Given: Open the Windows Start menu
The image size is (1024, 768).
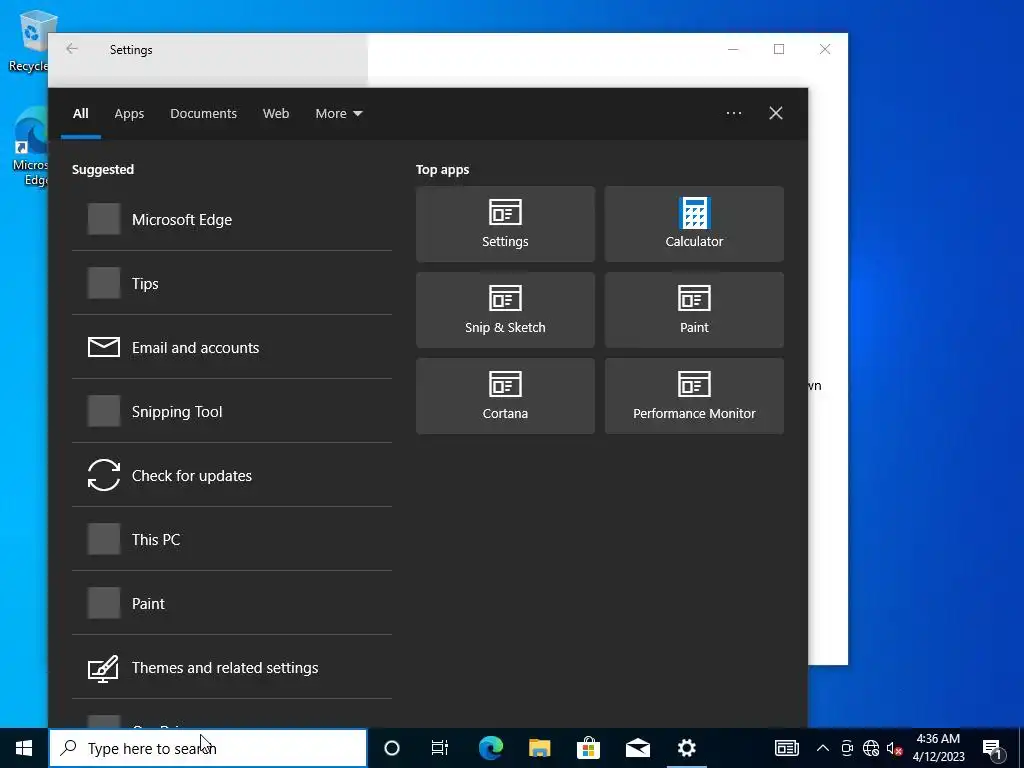Looking at the screenshot, I should (24, 748).
